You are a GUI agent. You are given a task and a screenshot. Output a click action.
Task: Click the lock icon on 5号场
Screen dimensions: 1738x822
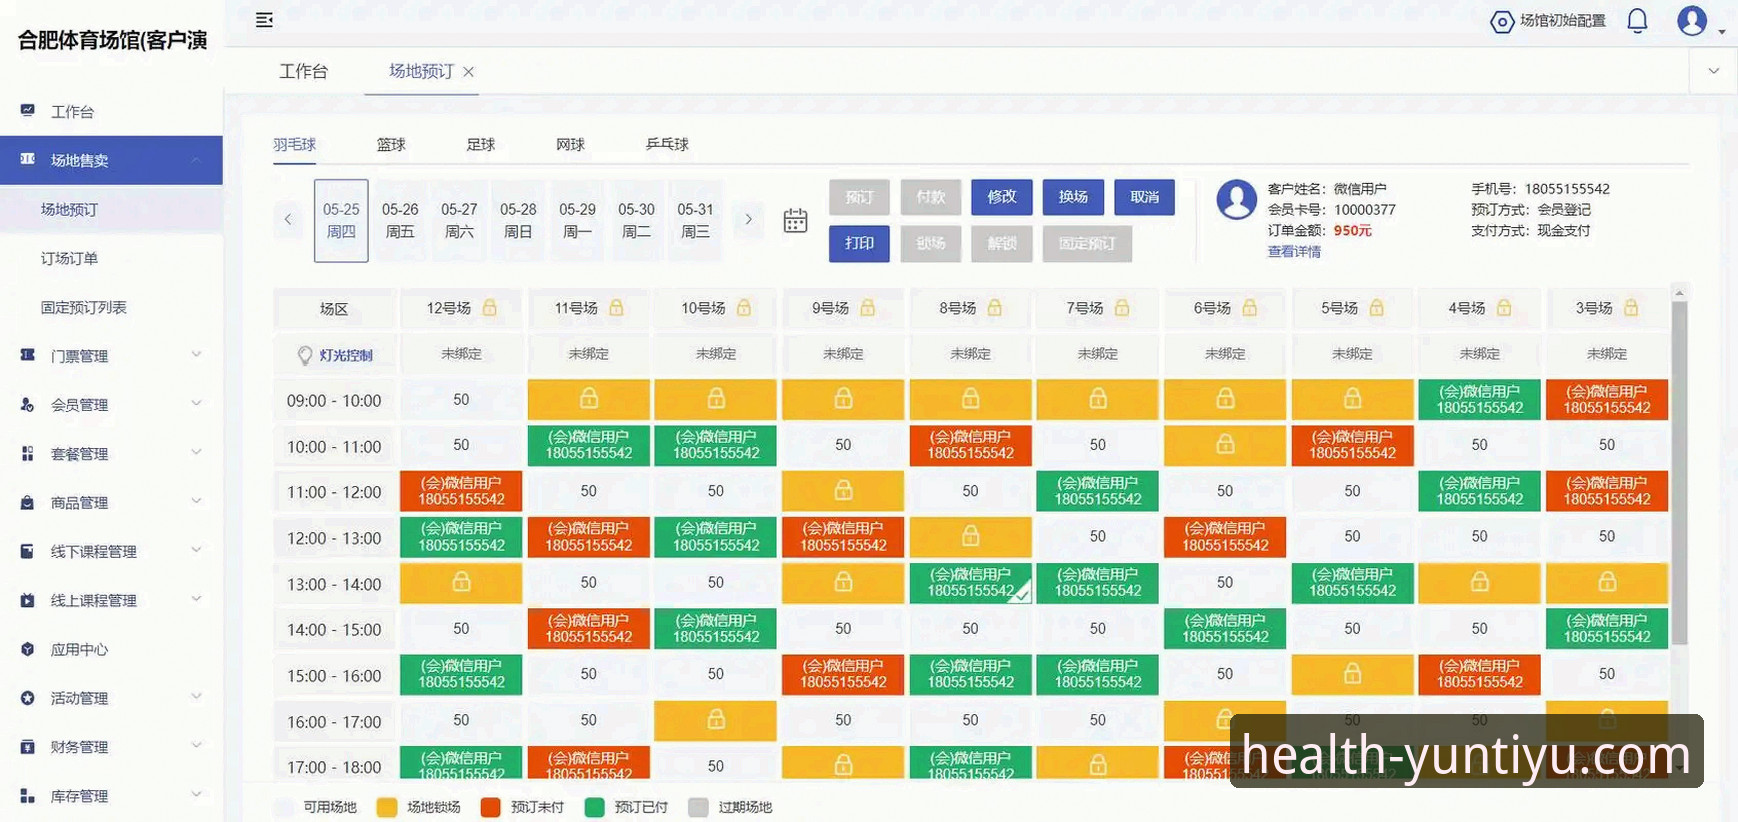[1377, 308]
